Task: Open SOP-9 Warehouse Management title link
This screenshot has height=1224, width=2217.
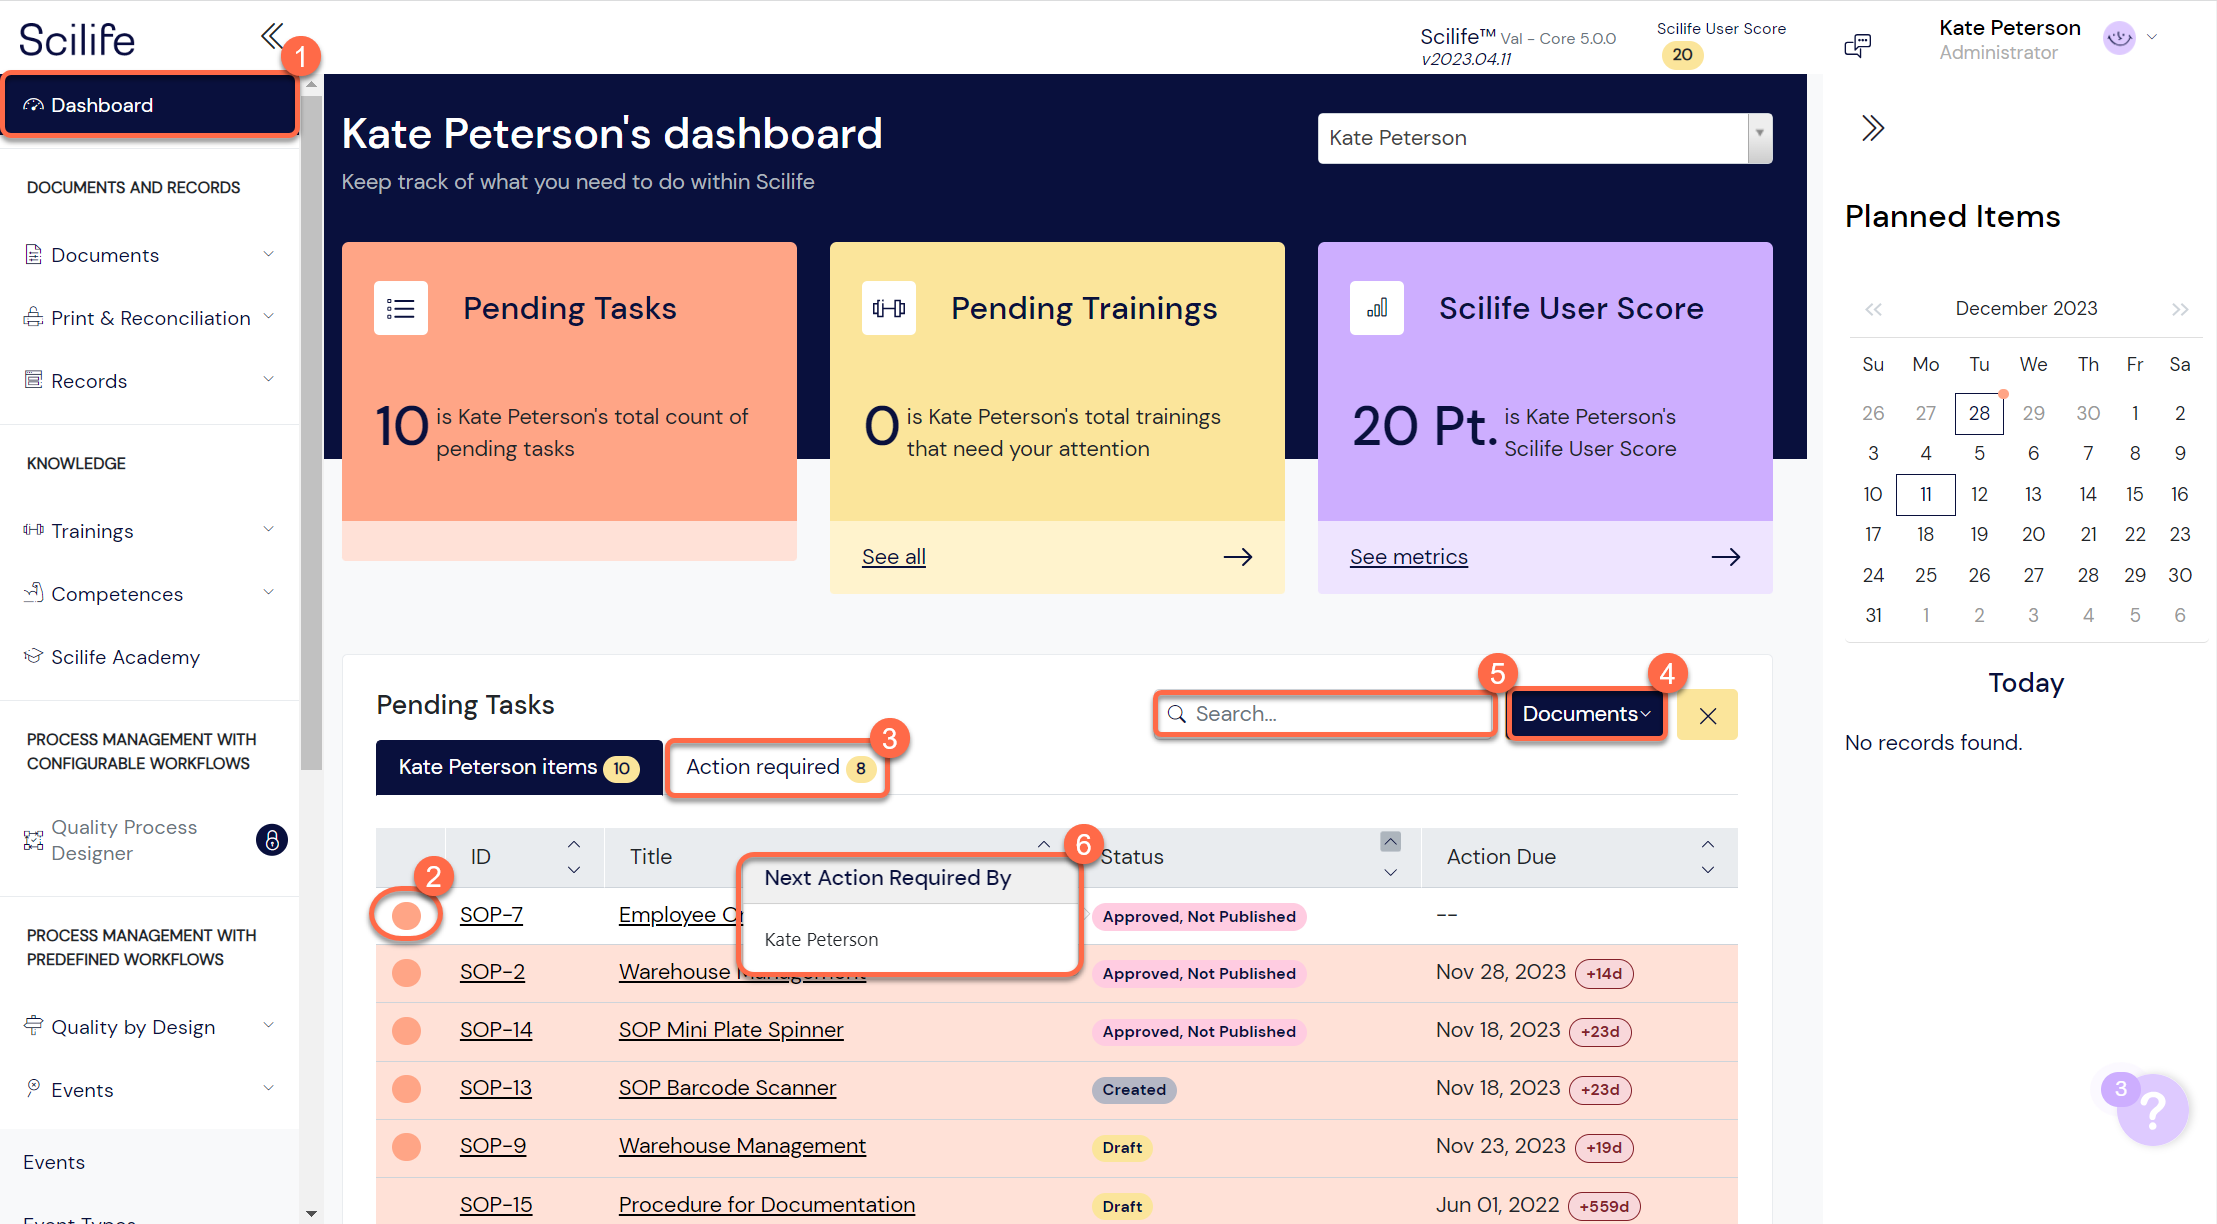Action: pos(742,1146)
